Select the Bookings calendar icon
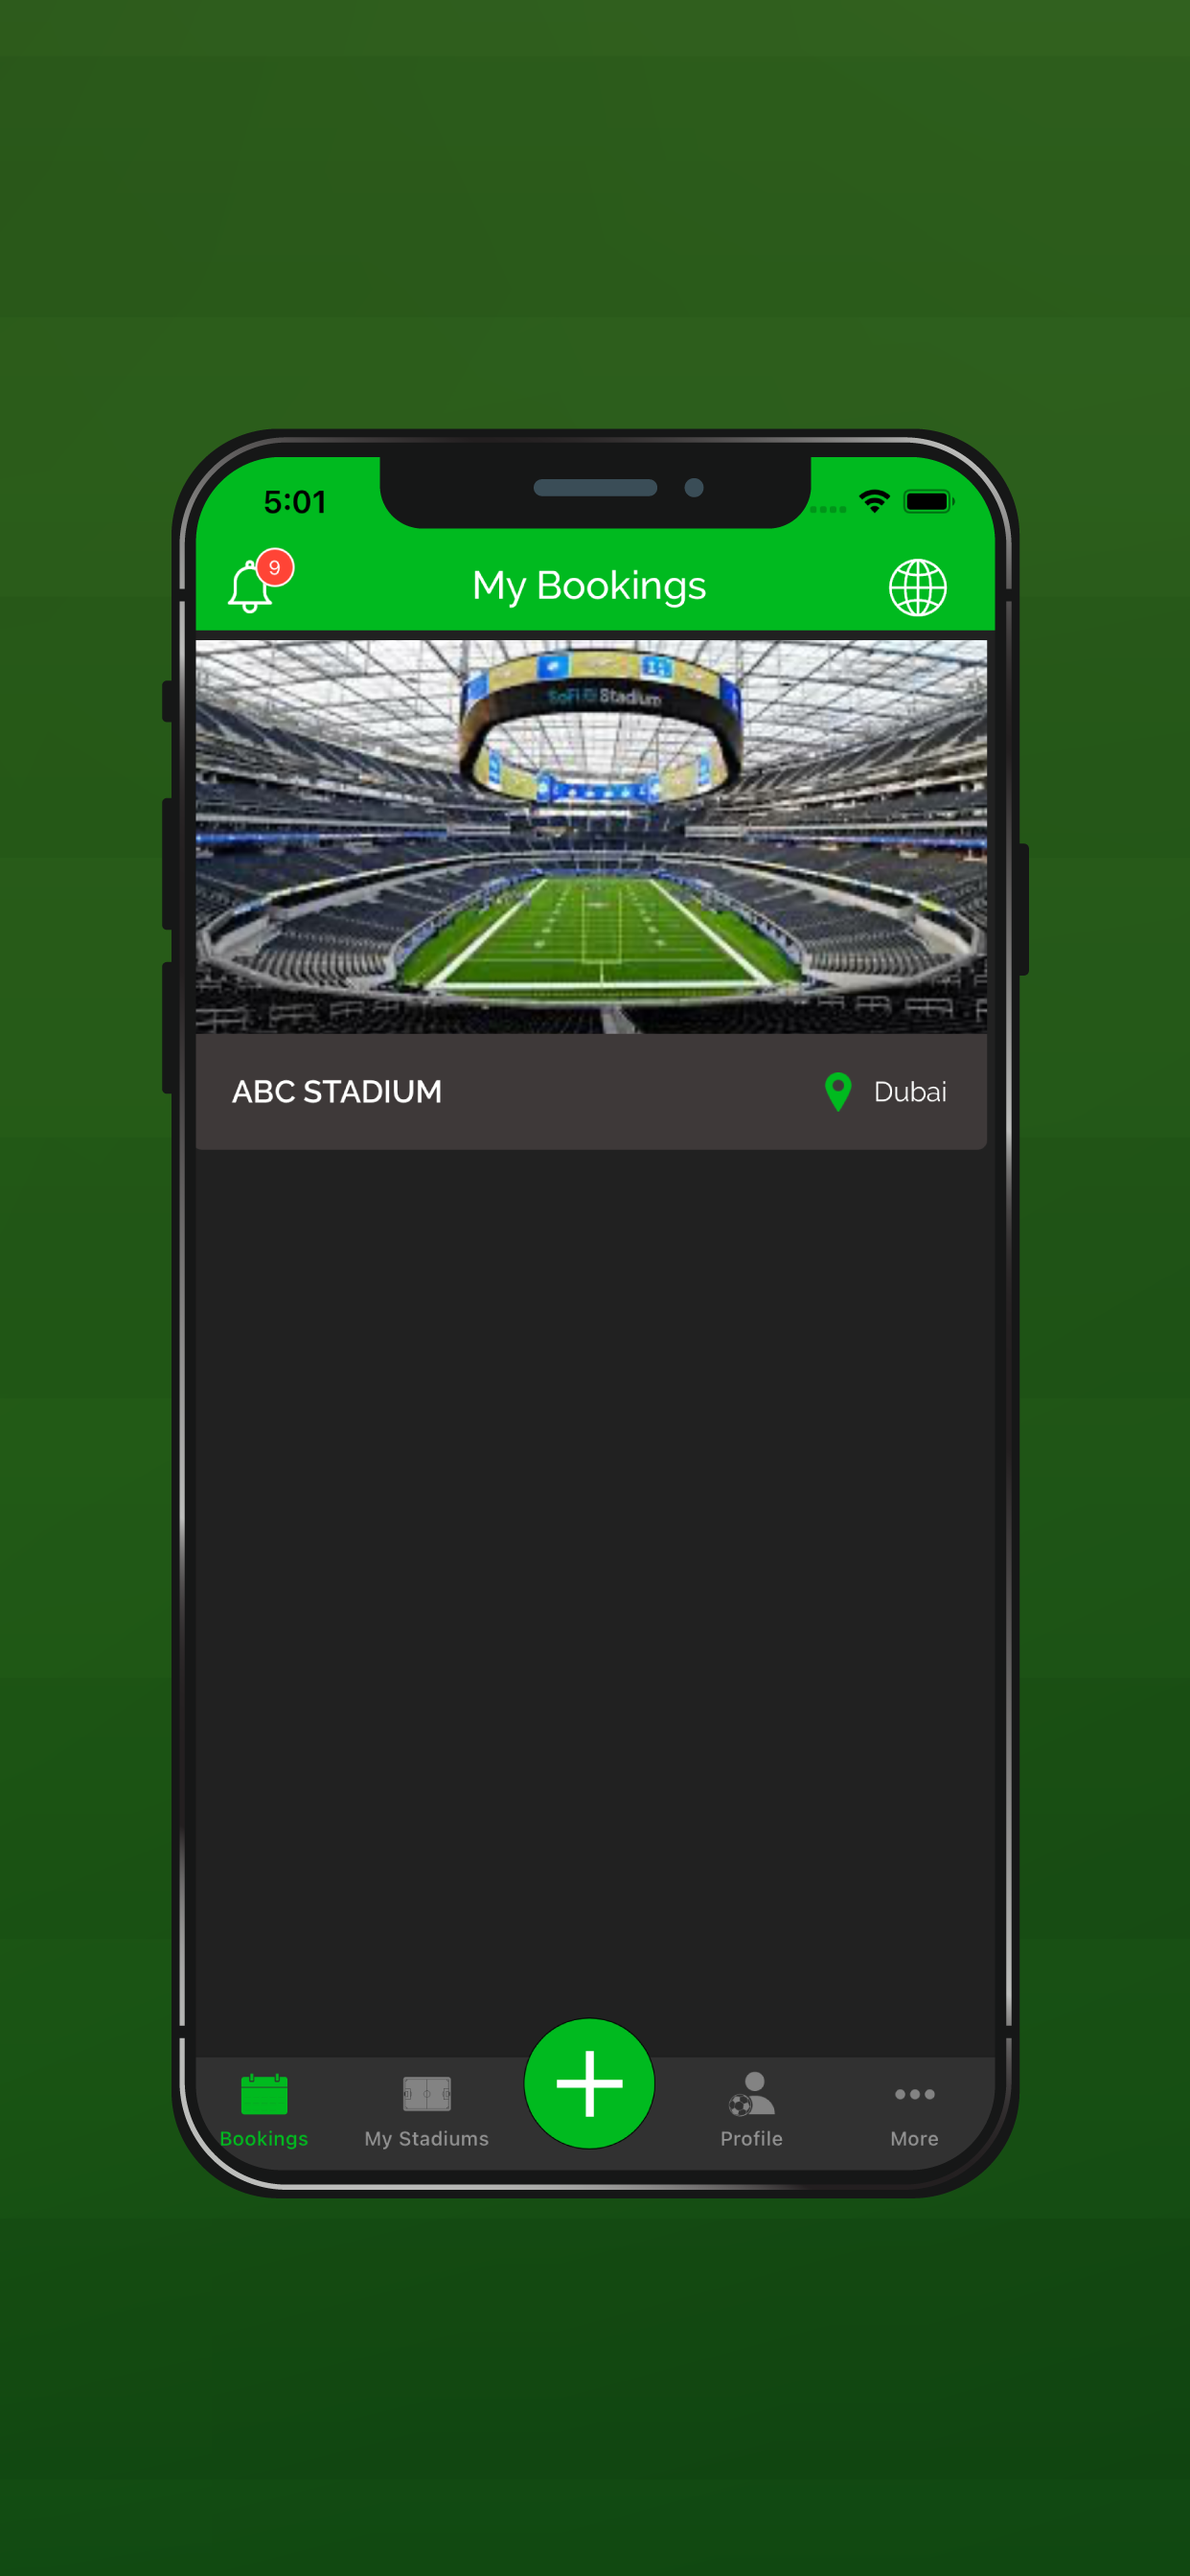 coord(264,2094)
